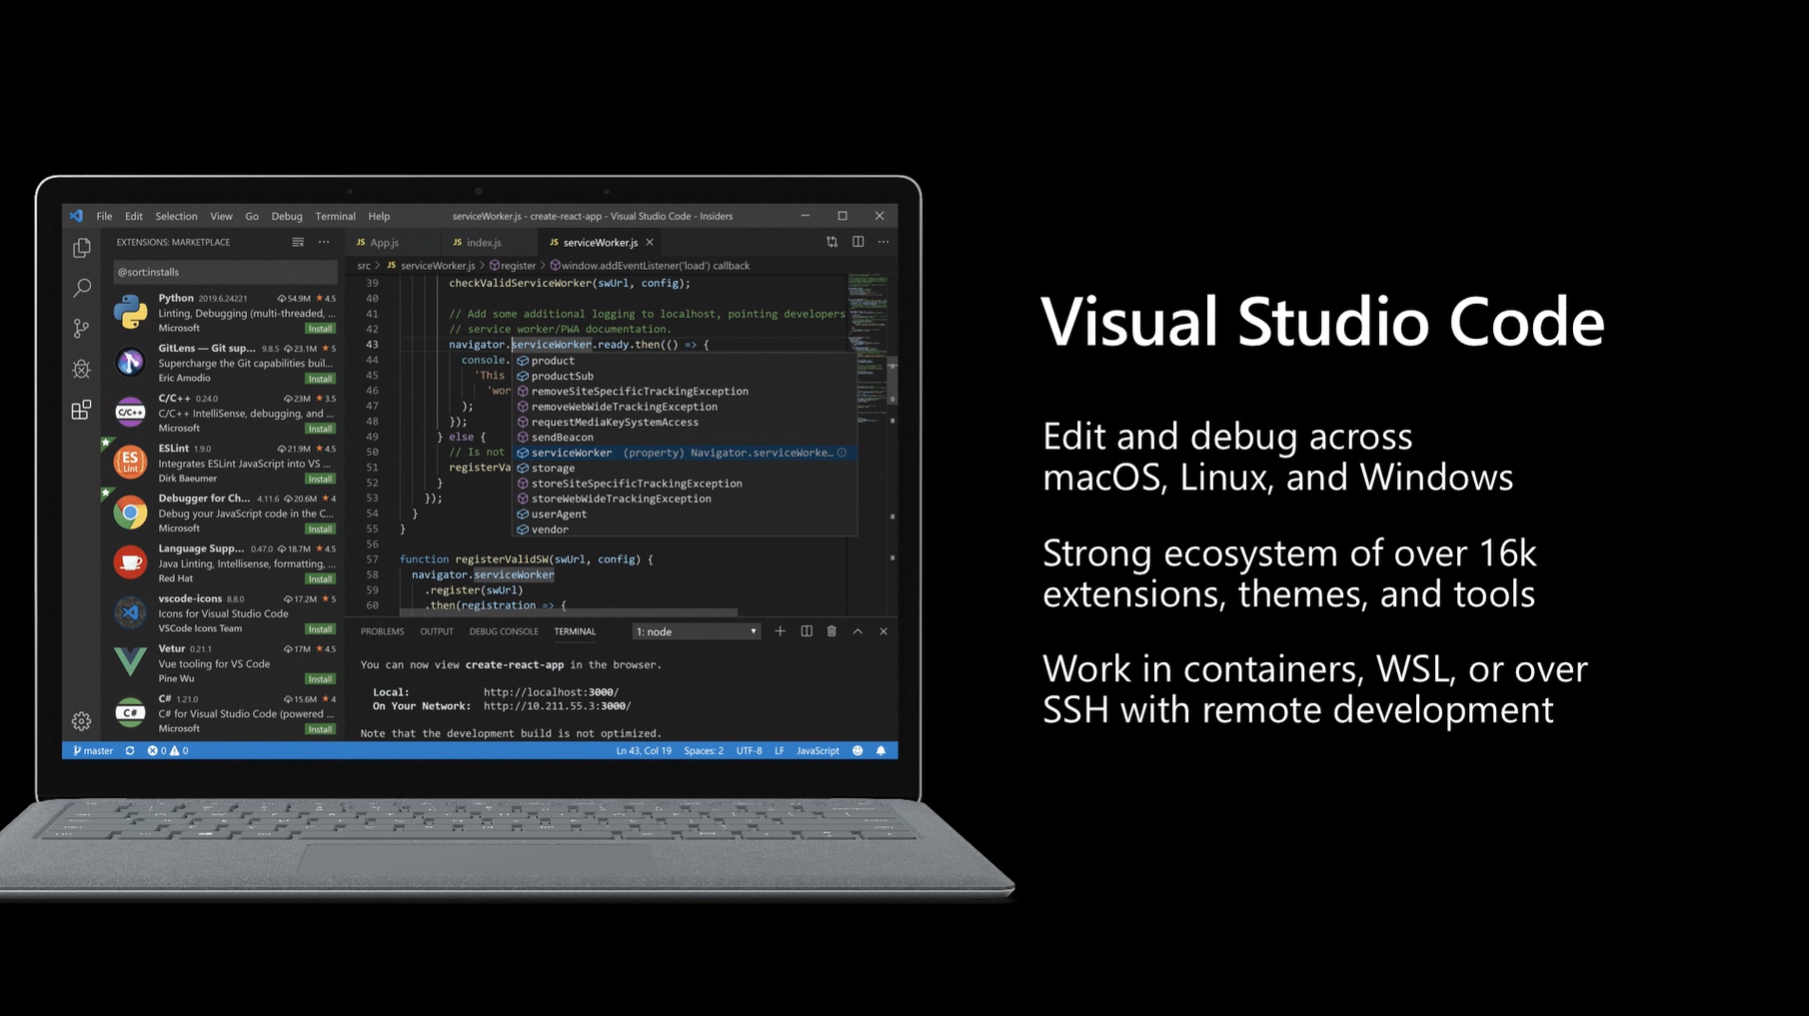Select 'serviceWorker' in the autocomplete list
The height and width of the screenshot is (1016, 1809).
pos(685,453)
